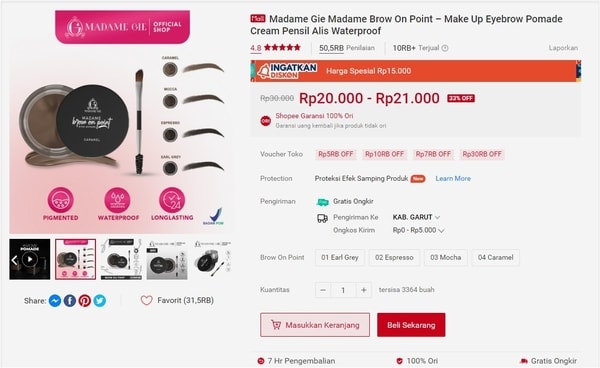Image resolution: width=600 pixels, height=368 pixels.
Task: Click previous arrow on thumbnail strip
Action: pos(14,260)
